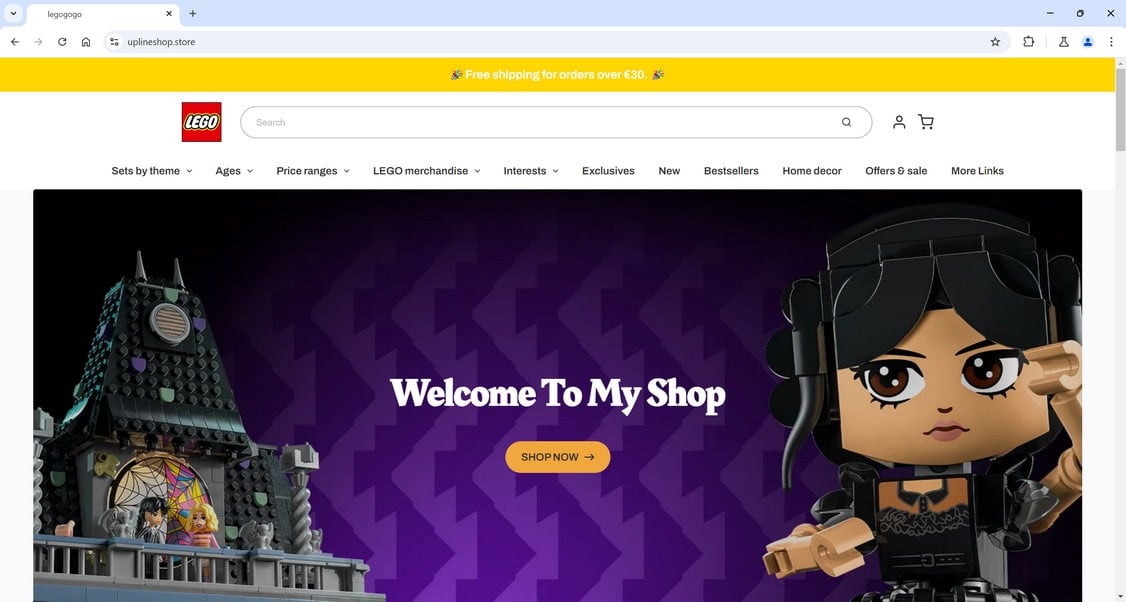Reload the page
The width and height of the screenshot is (1126, 602).
coord(62,42)
